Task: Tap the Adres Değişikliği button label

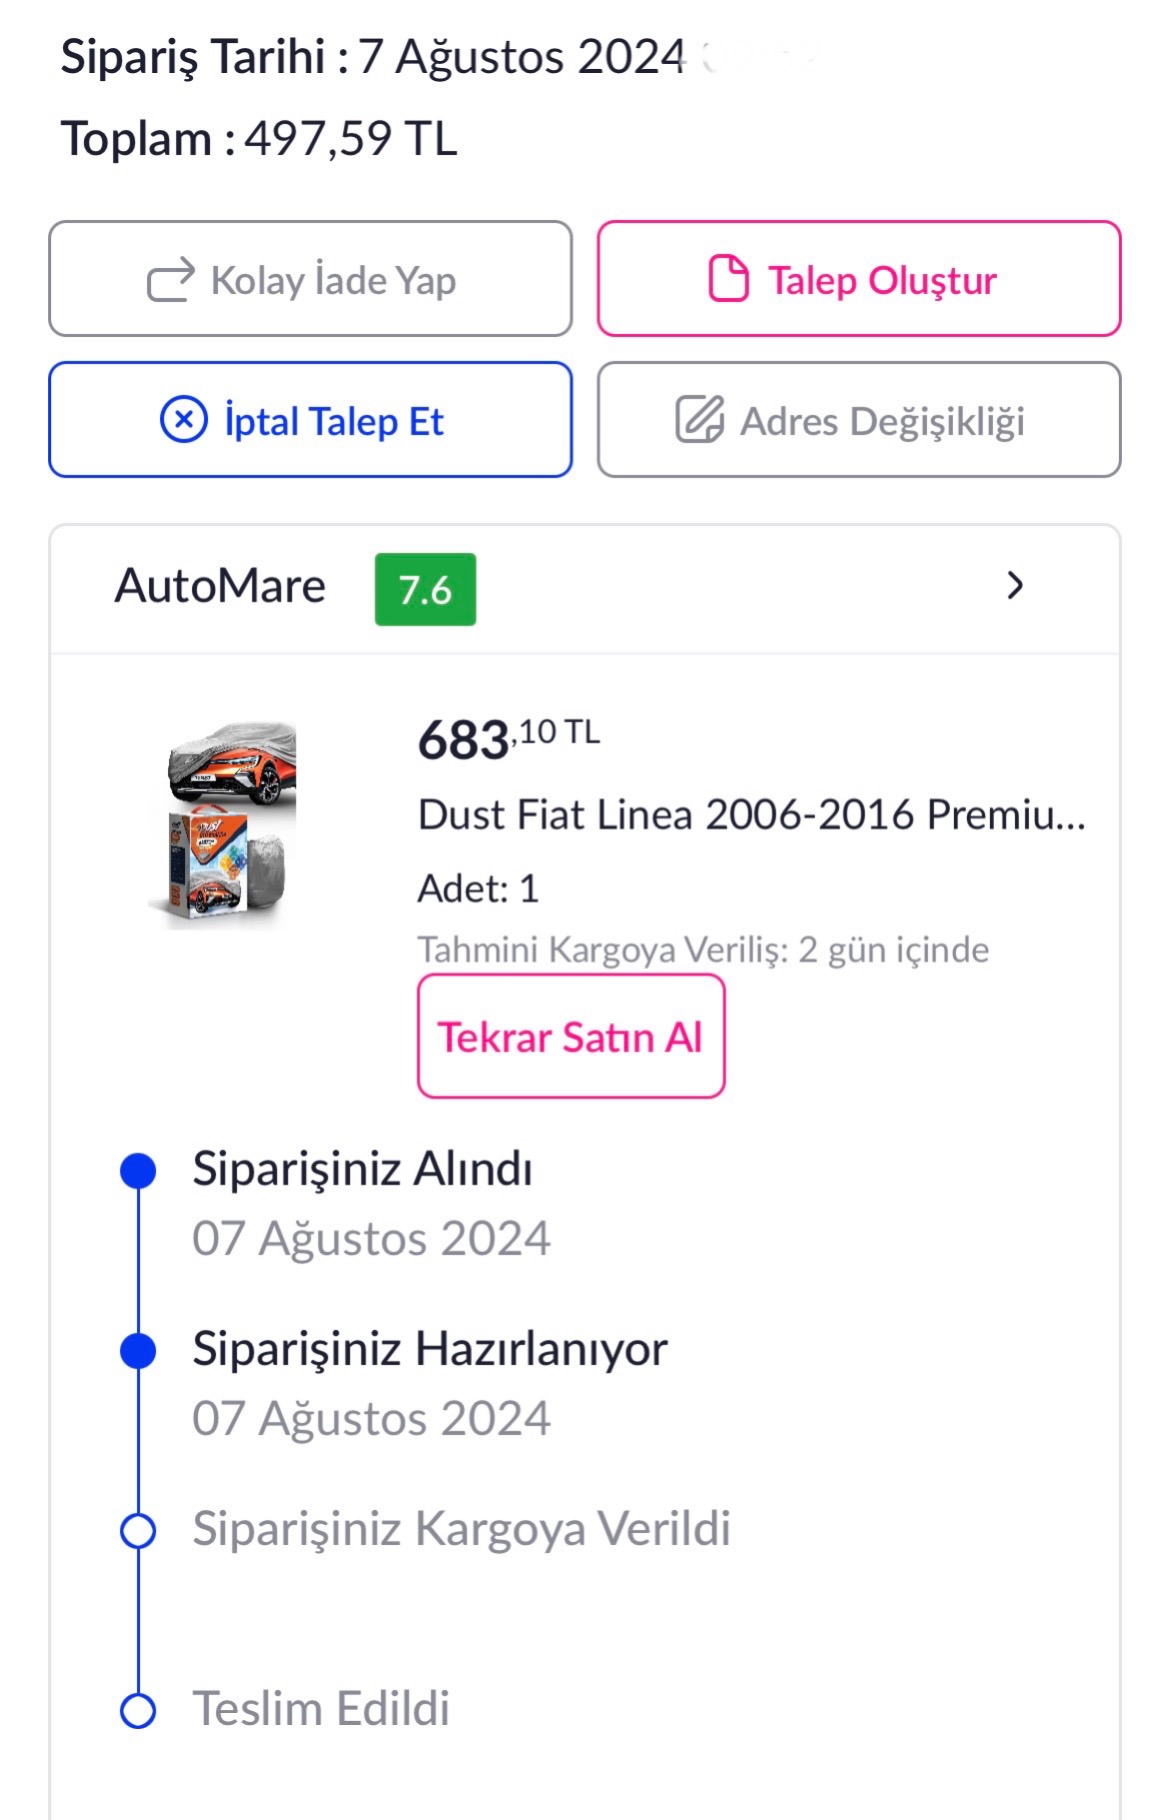Action: tap(882, 422)
